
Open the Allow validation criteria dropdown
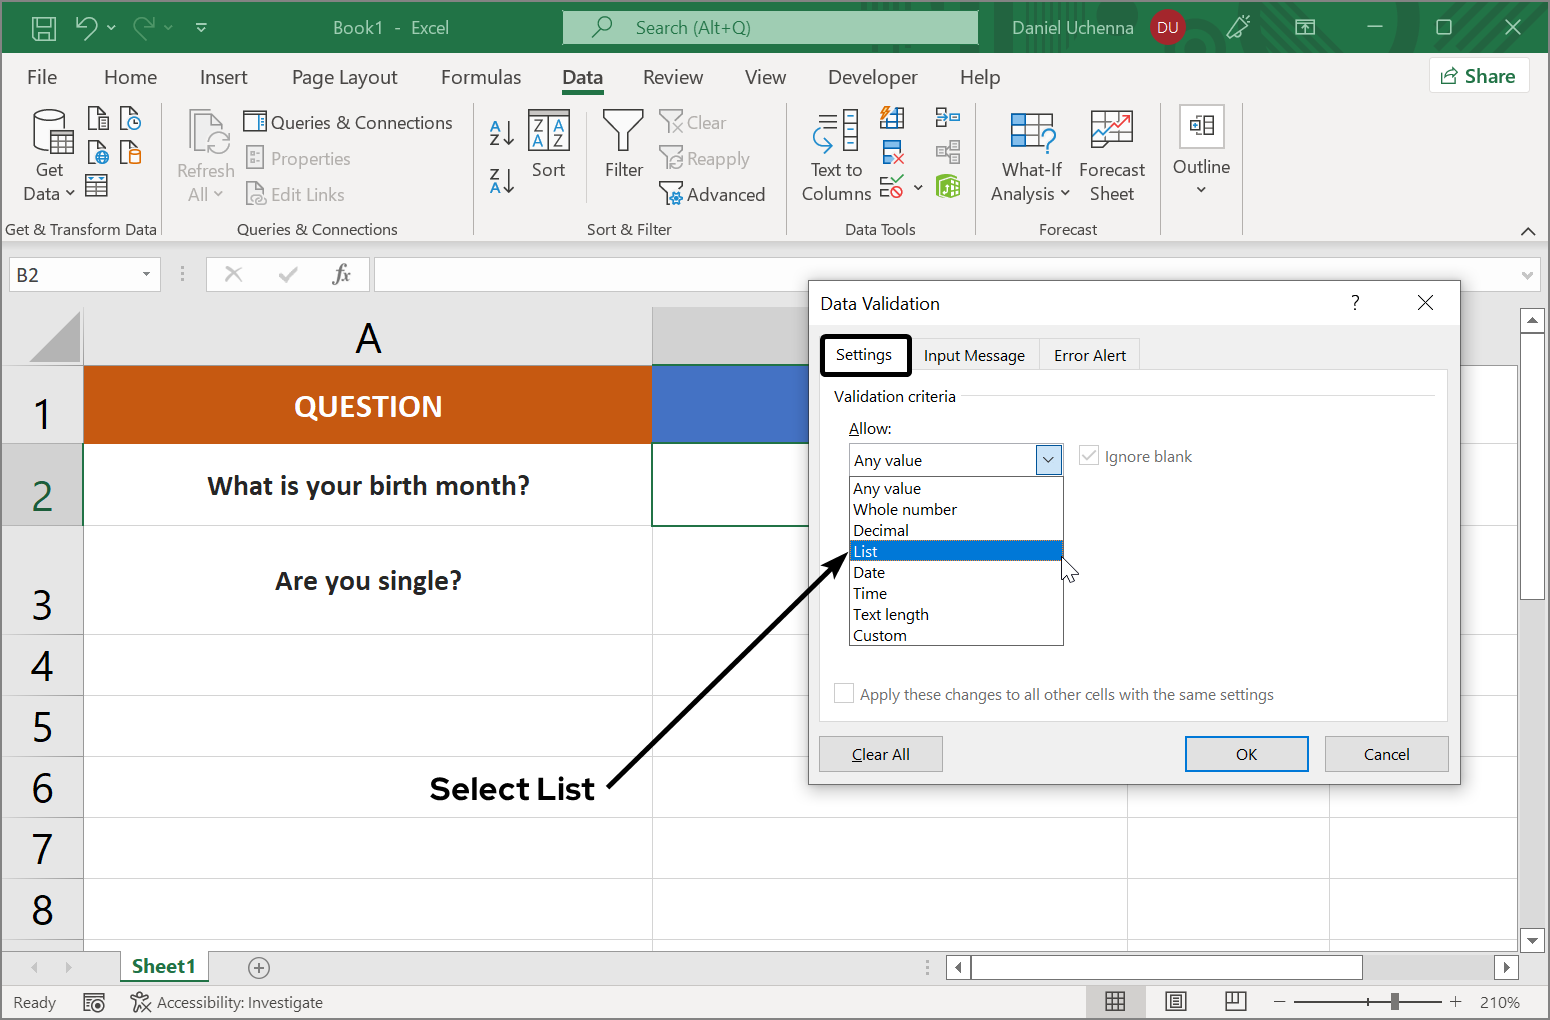click(1047, 459)
